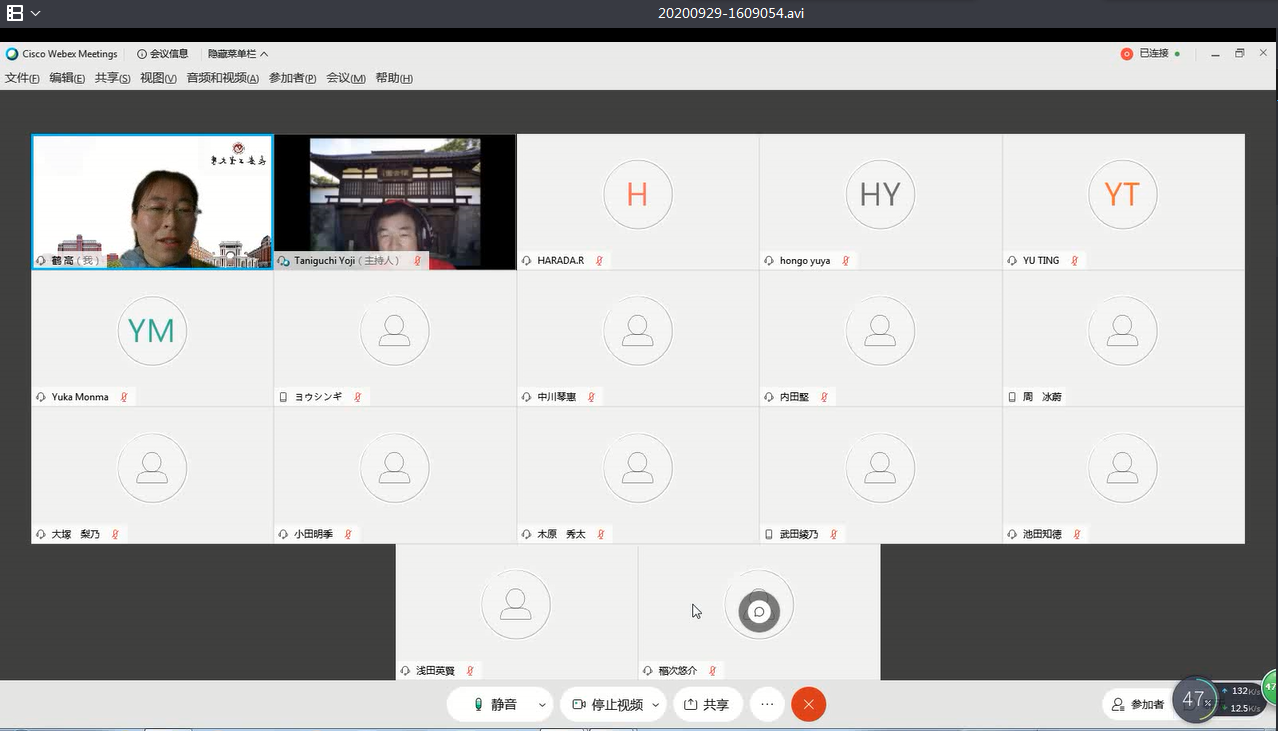1278x731 pixels.
Task: Click the 共享 share button
Action: tap(707, 705)
